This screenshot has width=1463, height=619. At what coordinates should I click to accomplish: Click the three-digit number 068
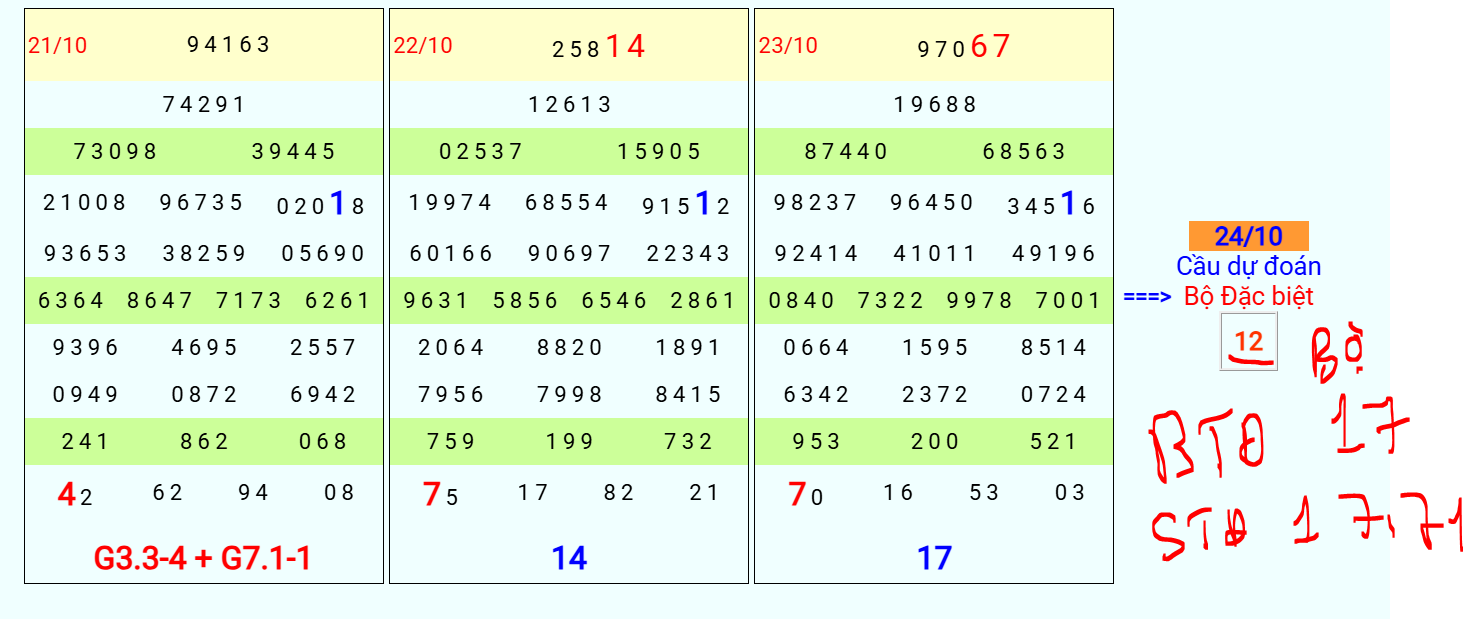pyautogui.click(x=324, y=441)
